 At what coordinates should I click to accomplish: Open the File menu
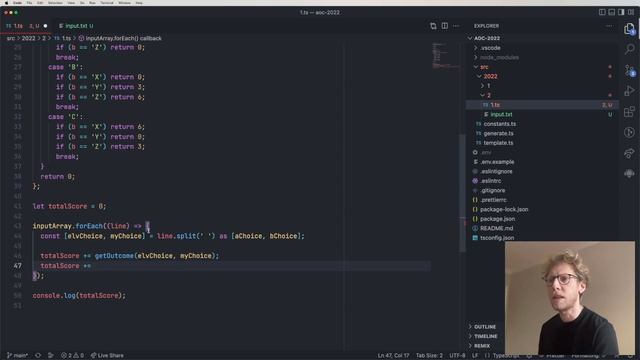(x=29, y=3)
